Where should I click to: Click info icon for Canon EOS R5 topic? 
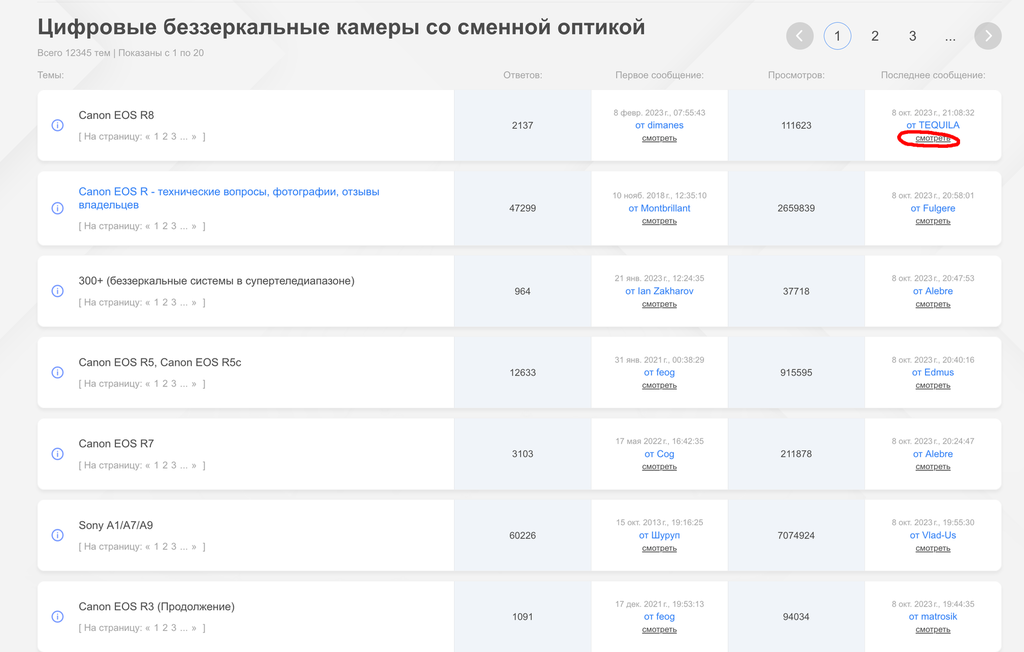coord(57,372)
